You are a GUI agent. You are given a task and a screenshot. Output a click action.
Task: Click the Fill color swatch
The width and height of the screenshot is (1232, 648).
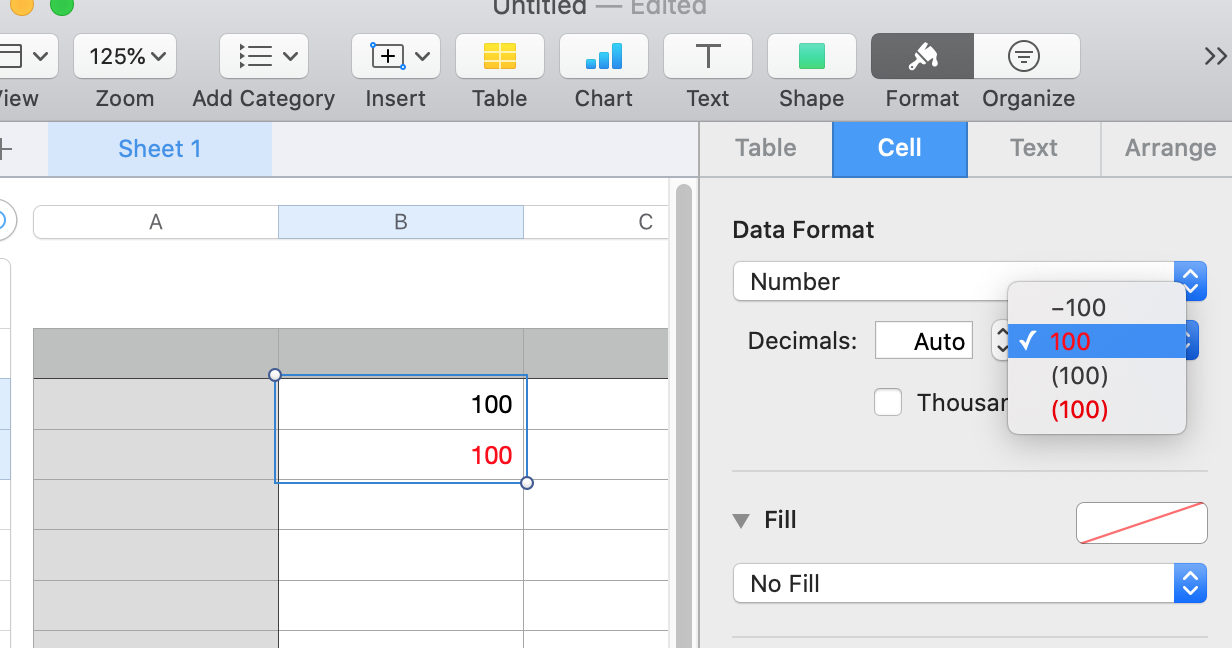[x=1141, y=523]
